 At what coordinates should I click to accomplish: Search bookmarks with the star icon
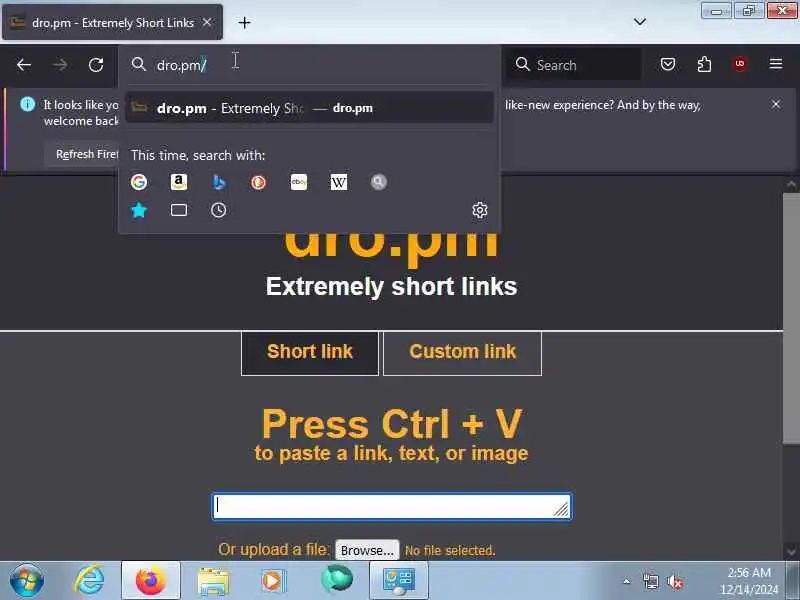[139, 210]
